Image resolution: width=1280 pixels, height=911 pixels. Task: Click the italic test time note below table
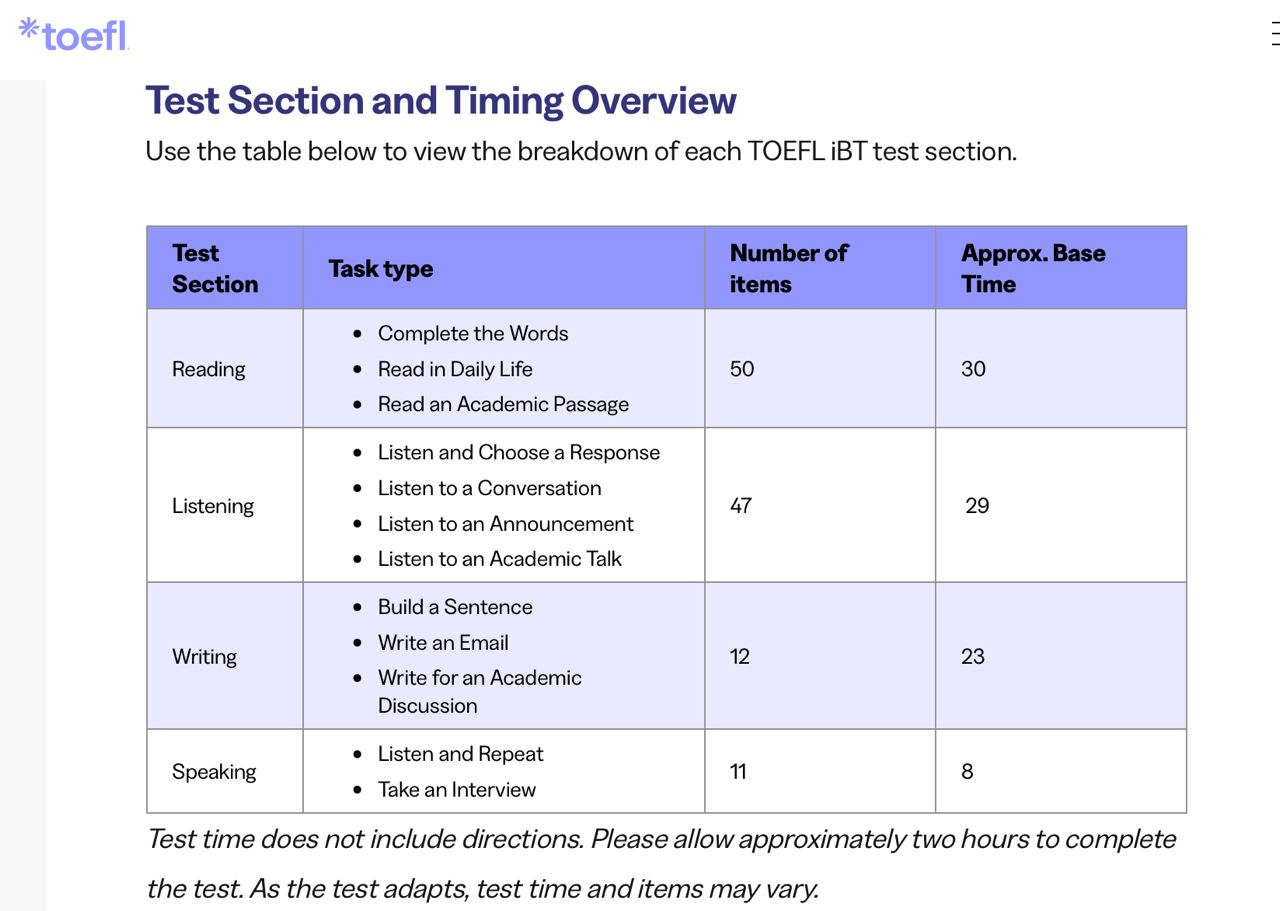pyautogui.click(x=660, y=863)
